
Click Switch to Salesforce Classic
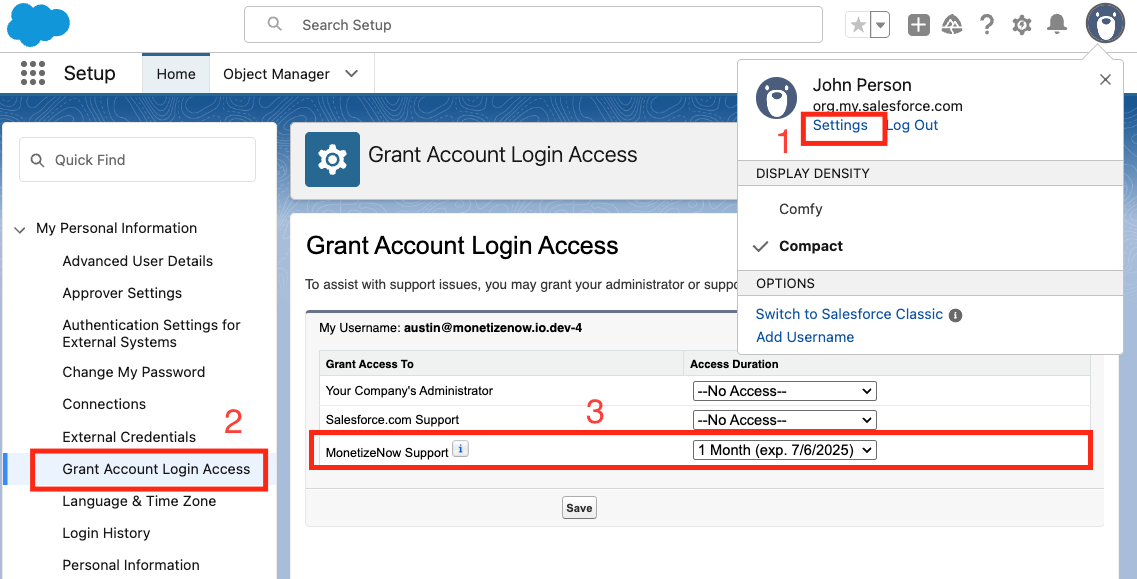849,314
